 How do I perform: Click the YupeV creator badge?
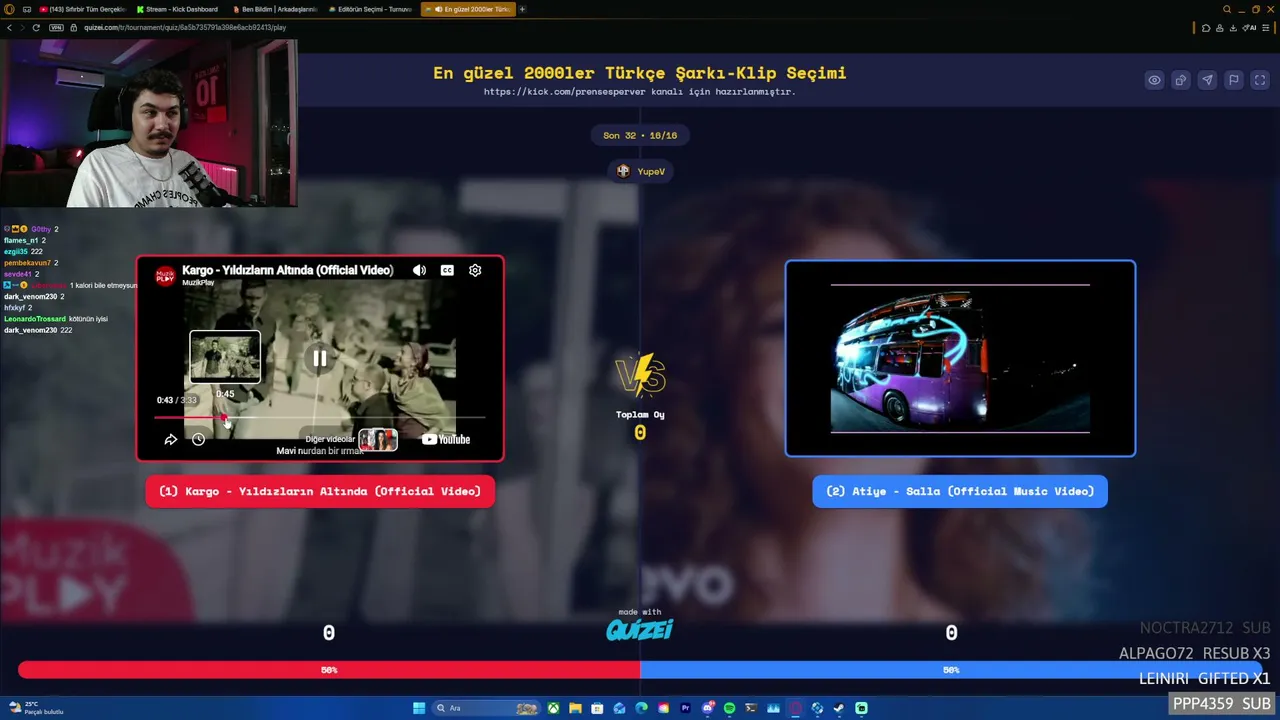640,171
